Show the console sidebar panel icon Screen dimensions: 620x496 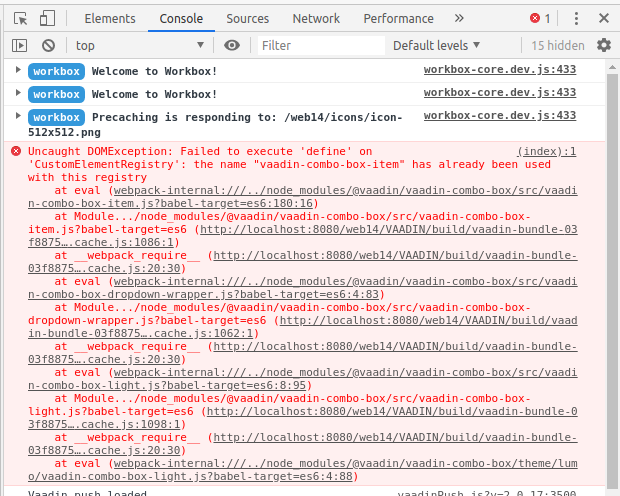[x=20, y=45]
